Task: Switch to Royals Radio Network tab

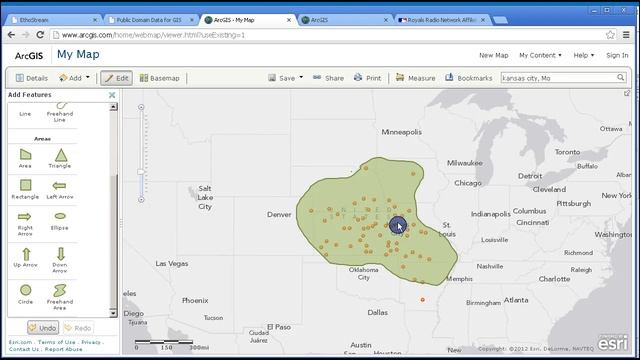Action: pyautogui.click(x=441, y=20)
